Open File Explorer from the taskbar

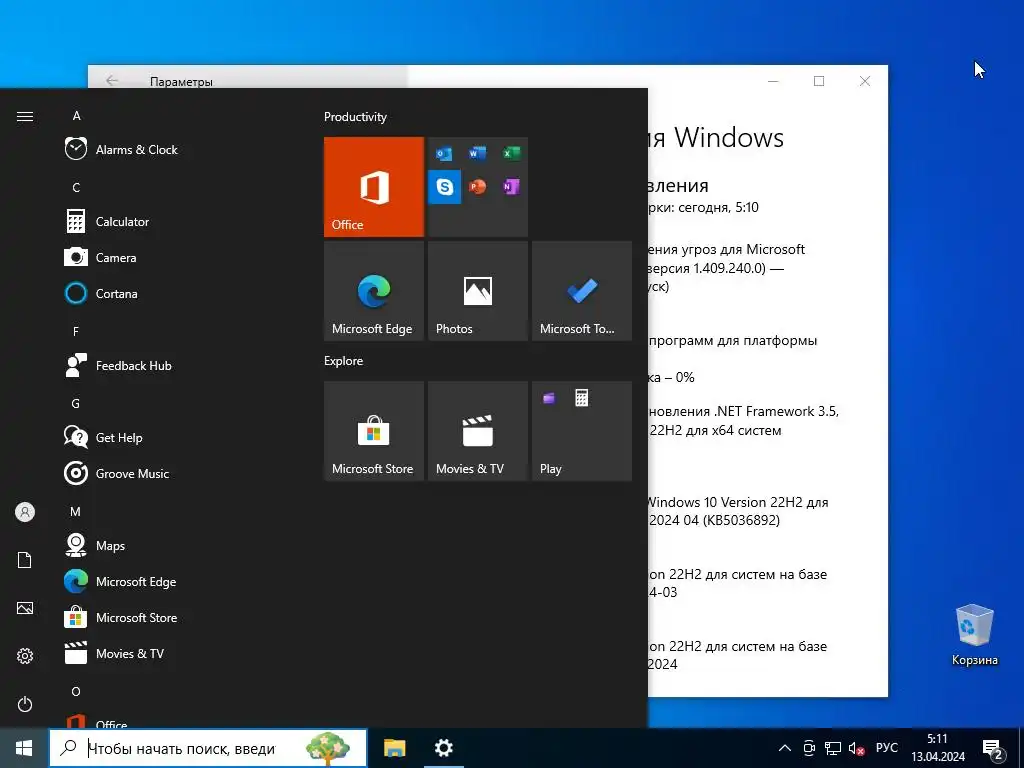[x=394, y=748]
